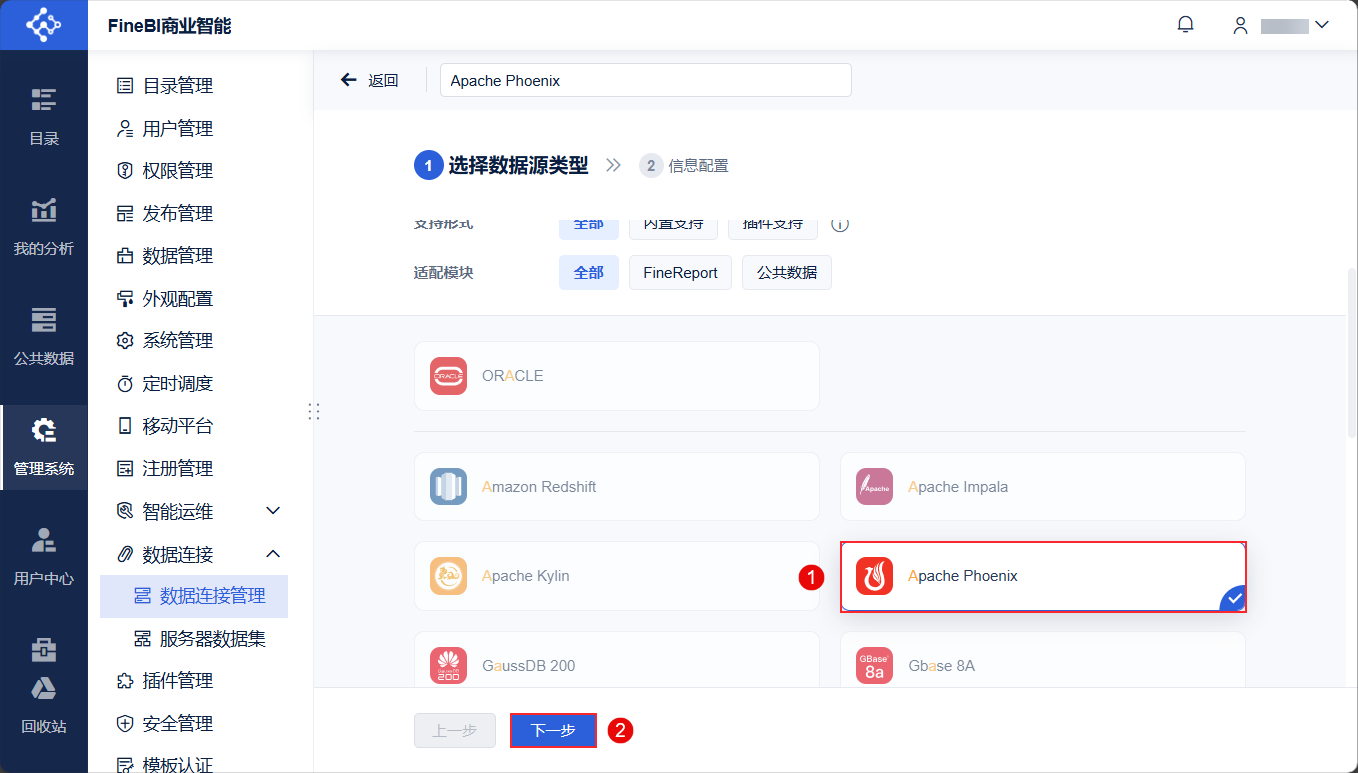
Task: Filter by FineReport module
Action: [x=680, y=273]
